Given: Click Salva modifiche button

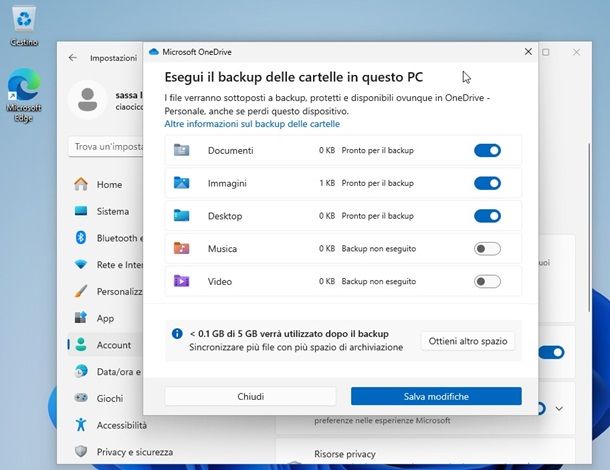Looking at the screenshot, I should 436,396.
